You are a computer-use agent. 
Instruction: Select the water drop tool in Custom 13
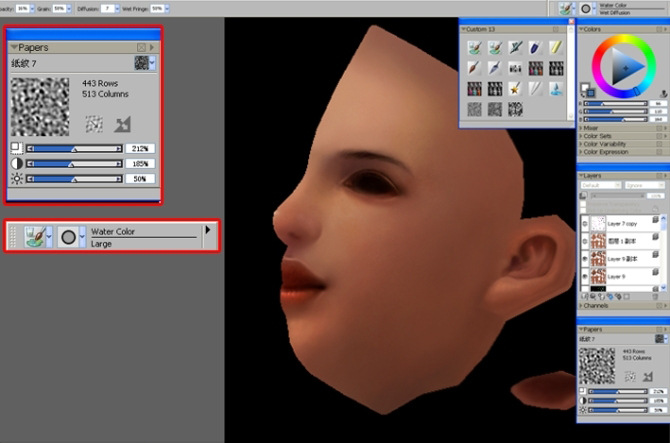pyautogui.click(x=555, y=89)
